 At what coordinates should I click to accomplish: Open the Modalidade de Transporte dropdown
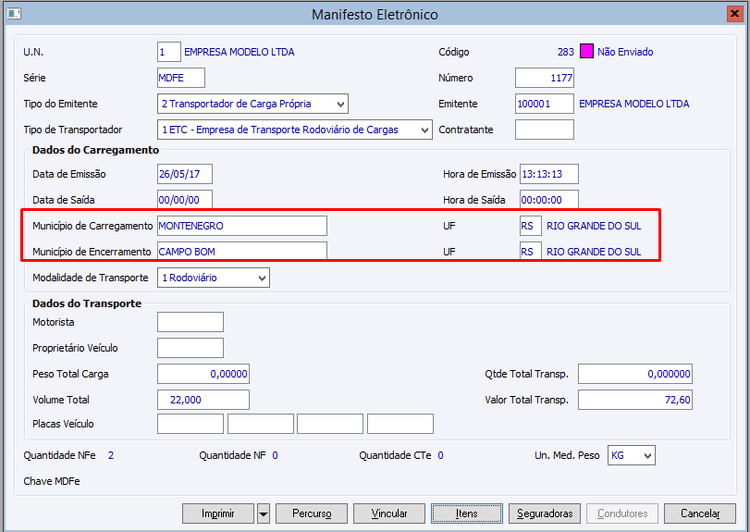(213, 277)
